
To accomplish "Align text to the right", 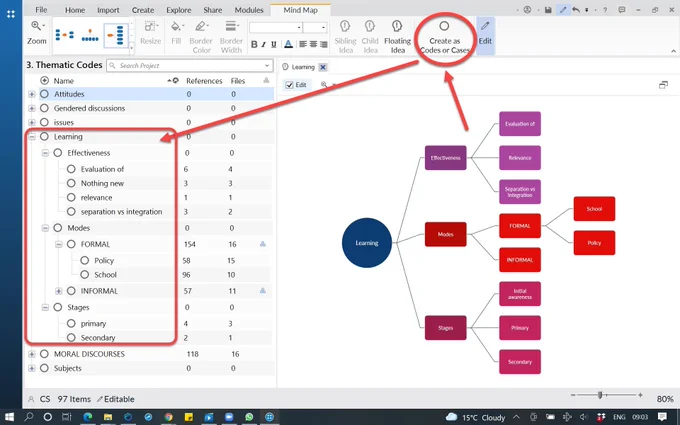I will coord(324,44).
